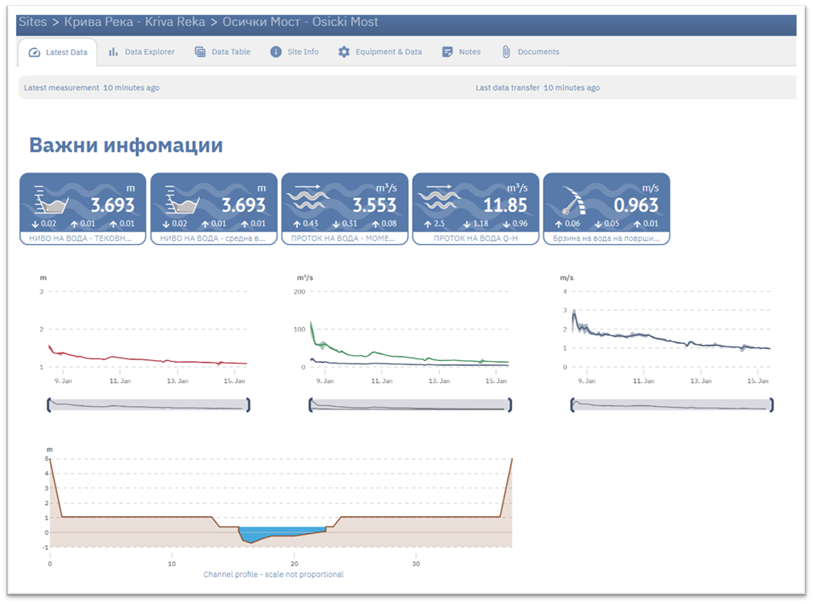This screenshot has width=813, height=604.
Task: Click the Equipment & Data gear icon
Action: tap(344, 52)
